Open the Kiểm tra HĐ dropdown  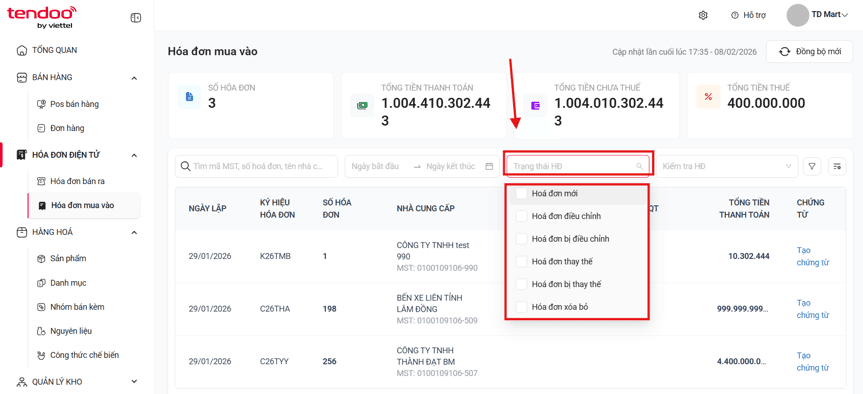(727, 166)
